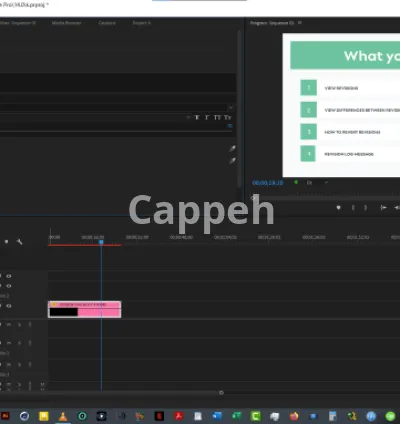The width and height of the screenshot is (400, 424).
Task: Pick color with the upper eyedropper
Action: [x=232, y=149]
